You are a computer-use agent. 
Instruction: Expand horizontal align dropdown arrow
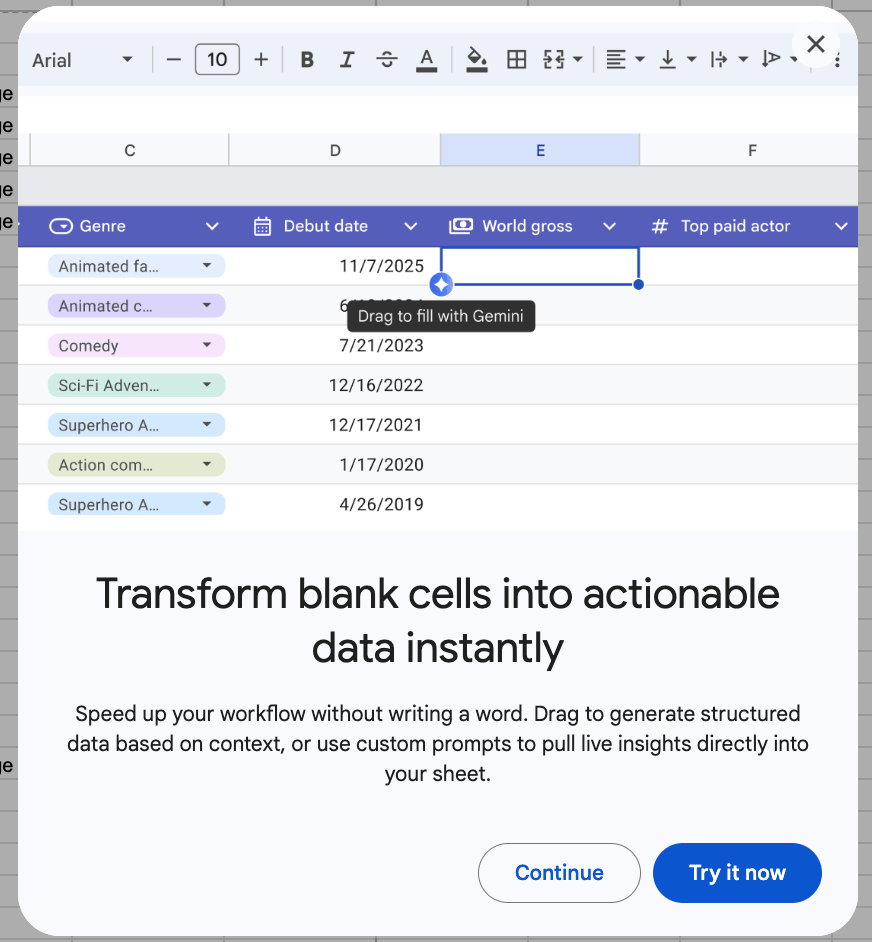(x=640, y=59)
